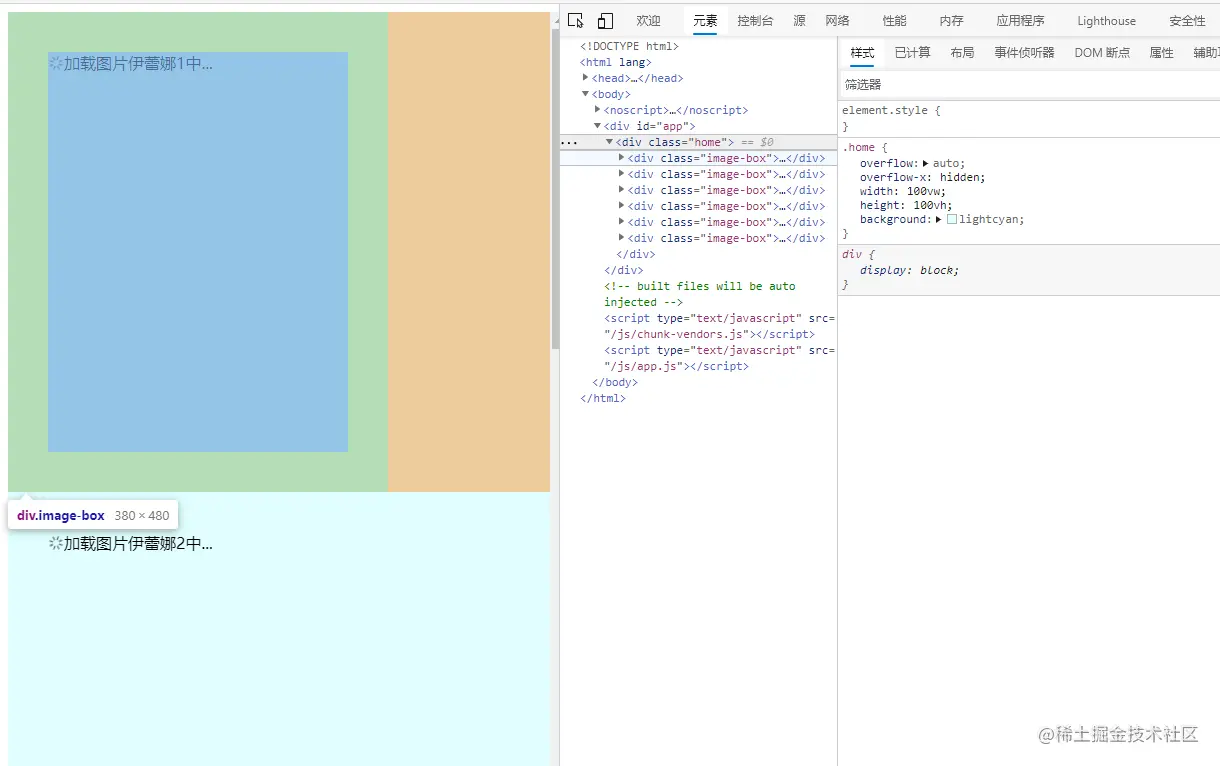Open the /js/app.js script link

tap(644, 366)
